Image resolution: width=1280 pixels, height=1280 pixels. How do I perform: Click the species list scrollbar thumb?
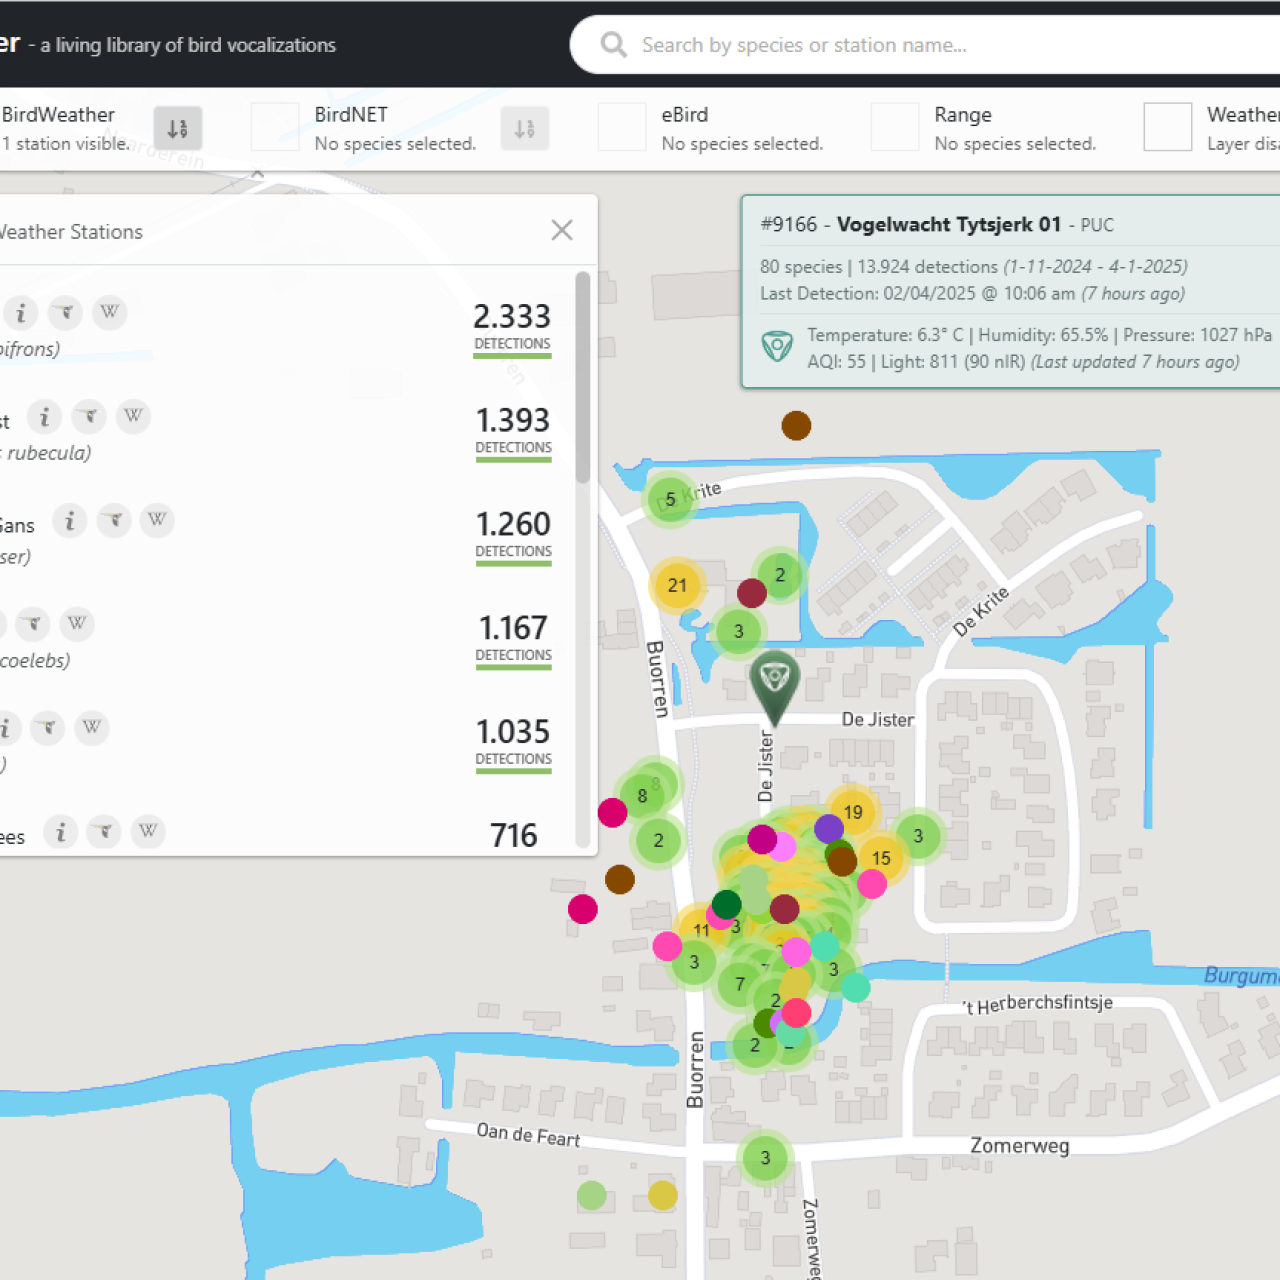(582, 377)
